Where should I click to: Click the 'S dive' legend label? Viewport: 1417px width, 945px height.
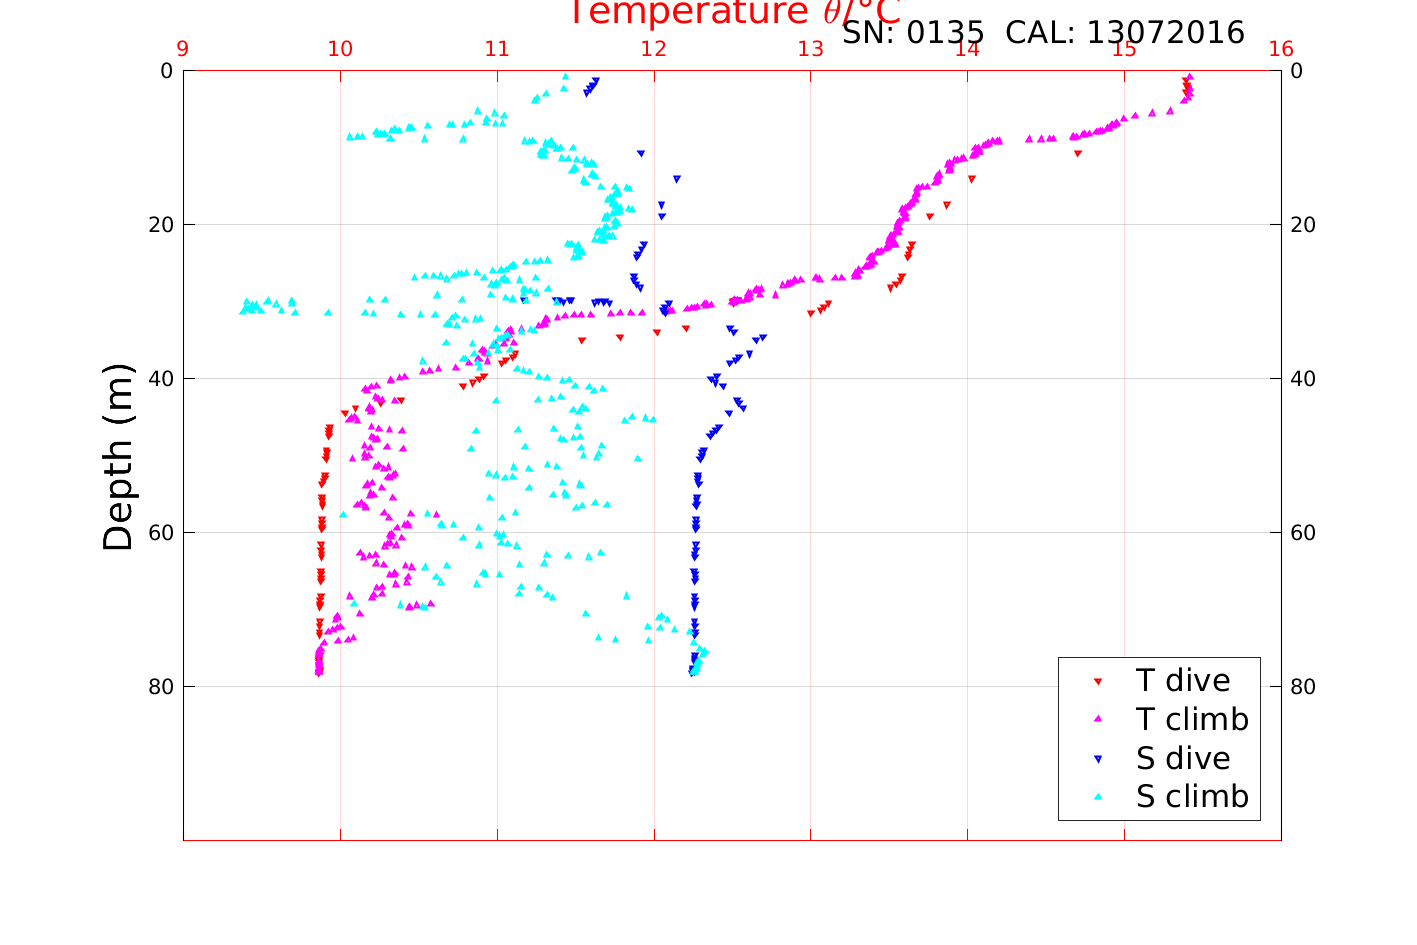click(x=1183, y=759)
